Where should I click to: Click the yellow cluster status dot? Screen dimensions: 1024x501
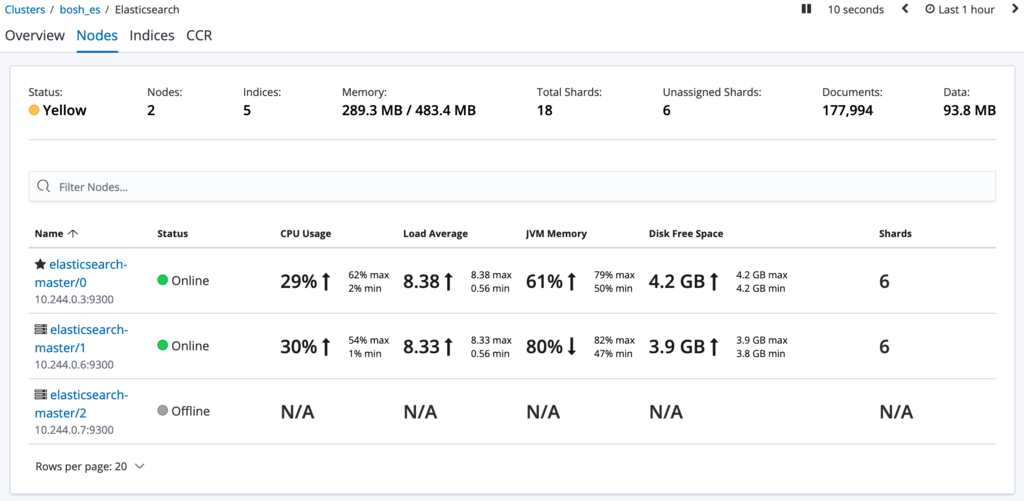pyautogui.click(x=34, y=110)
